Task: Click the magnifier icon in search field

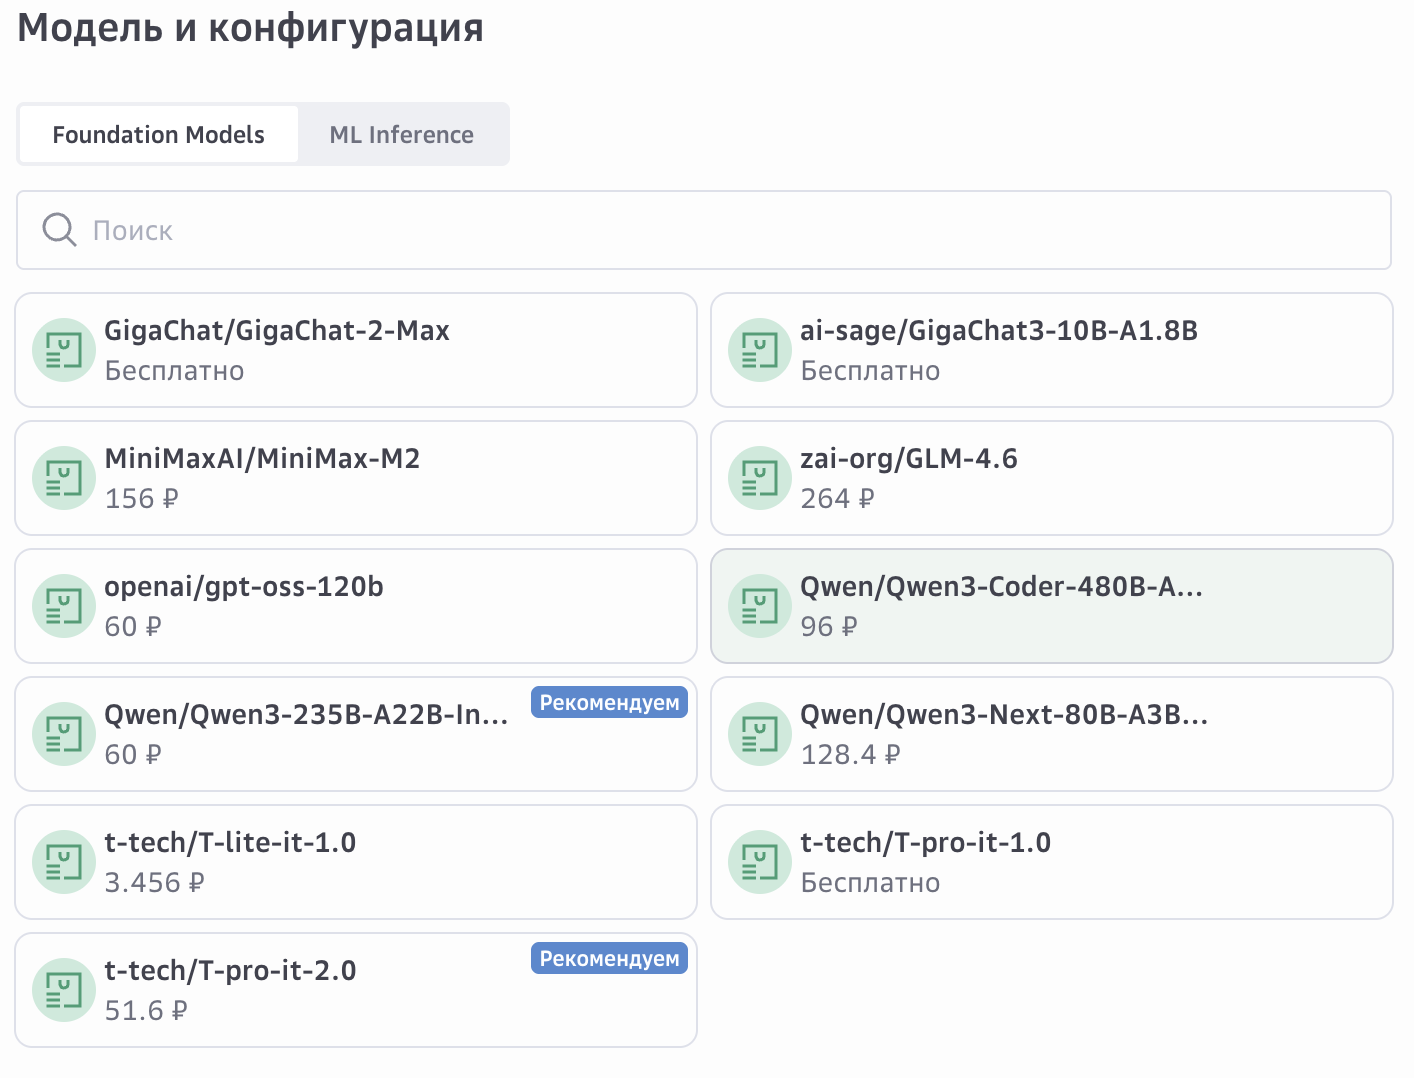Action: point(59,230)
